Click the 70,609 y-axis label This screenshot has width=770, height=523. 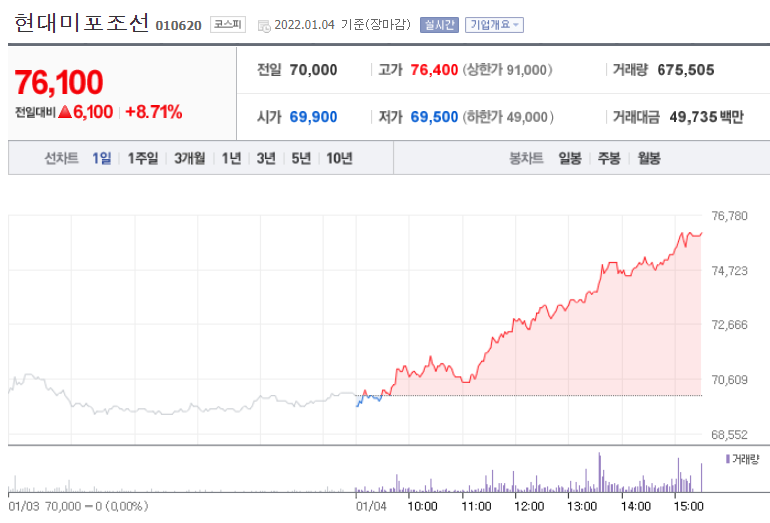pyautogui.click(x=729, y=380)
